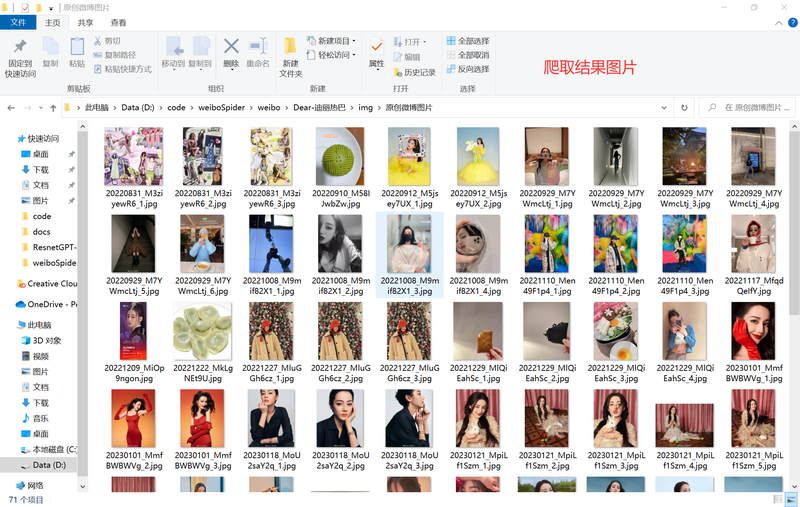Screen dimensions: 800x507
Task: Switch to the 查看 View ribbon tab
Action: [x=118, y=22]
